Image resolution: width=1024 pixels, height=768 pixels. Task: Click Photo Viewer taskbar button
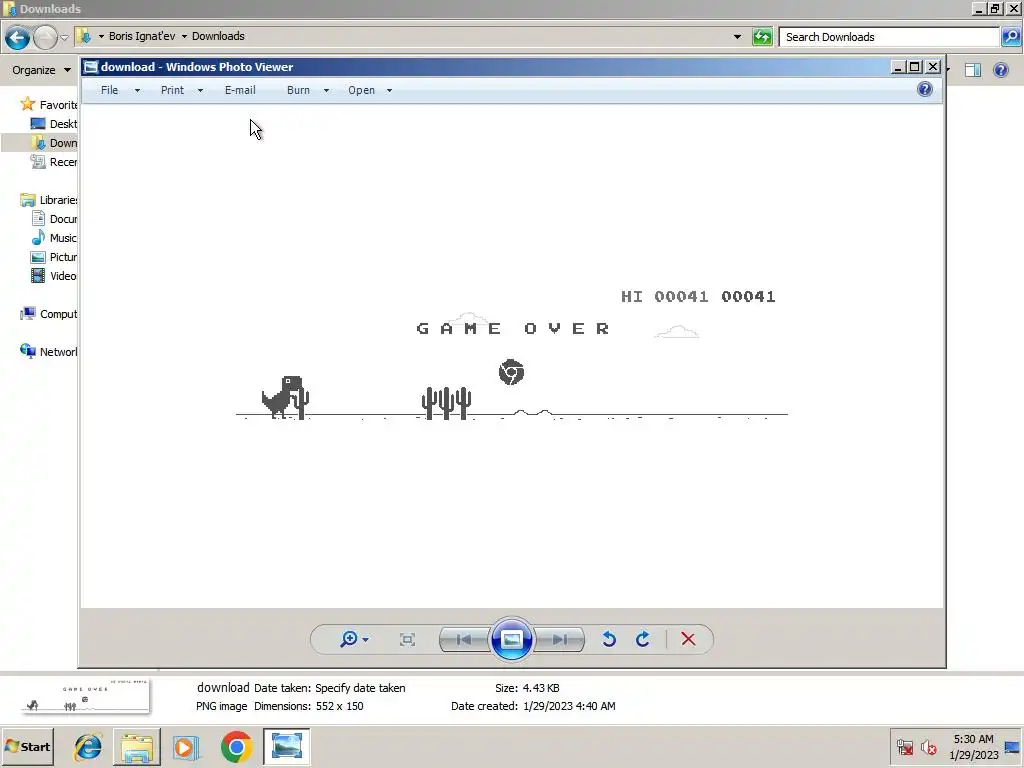286,746
